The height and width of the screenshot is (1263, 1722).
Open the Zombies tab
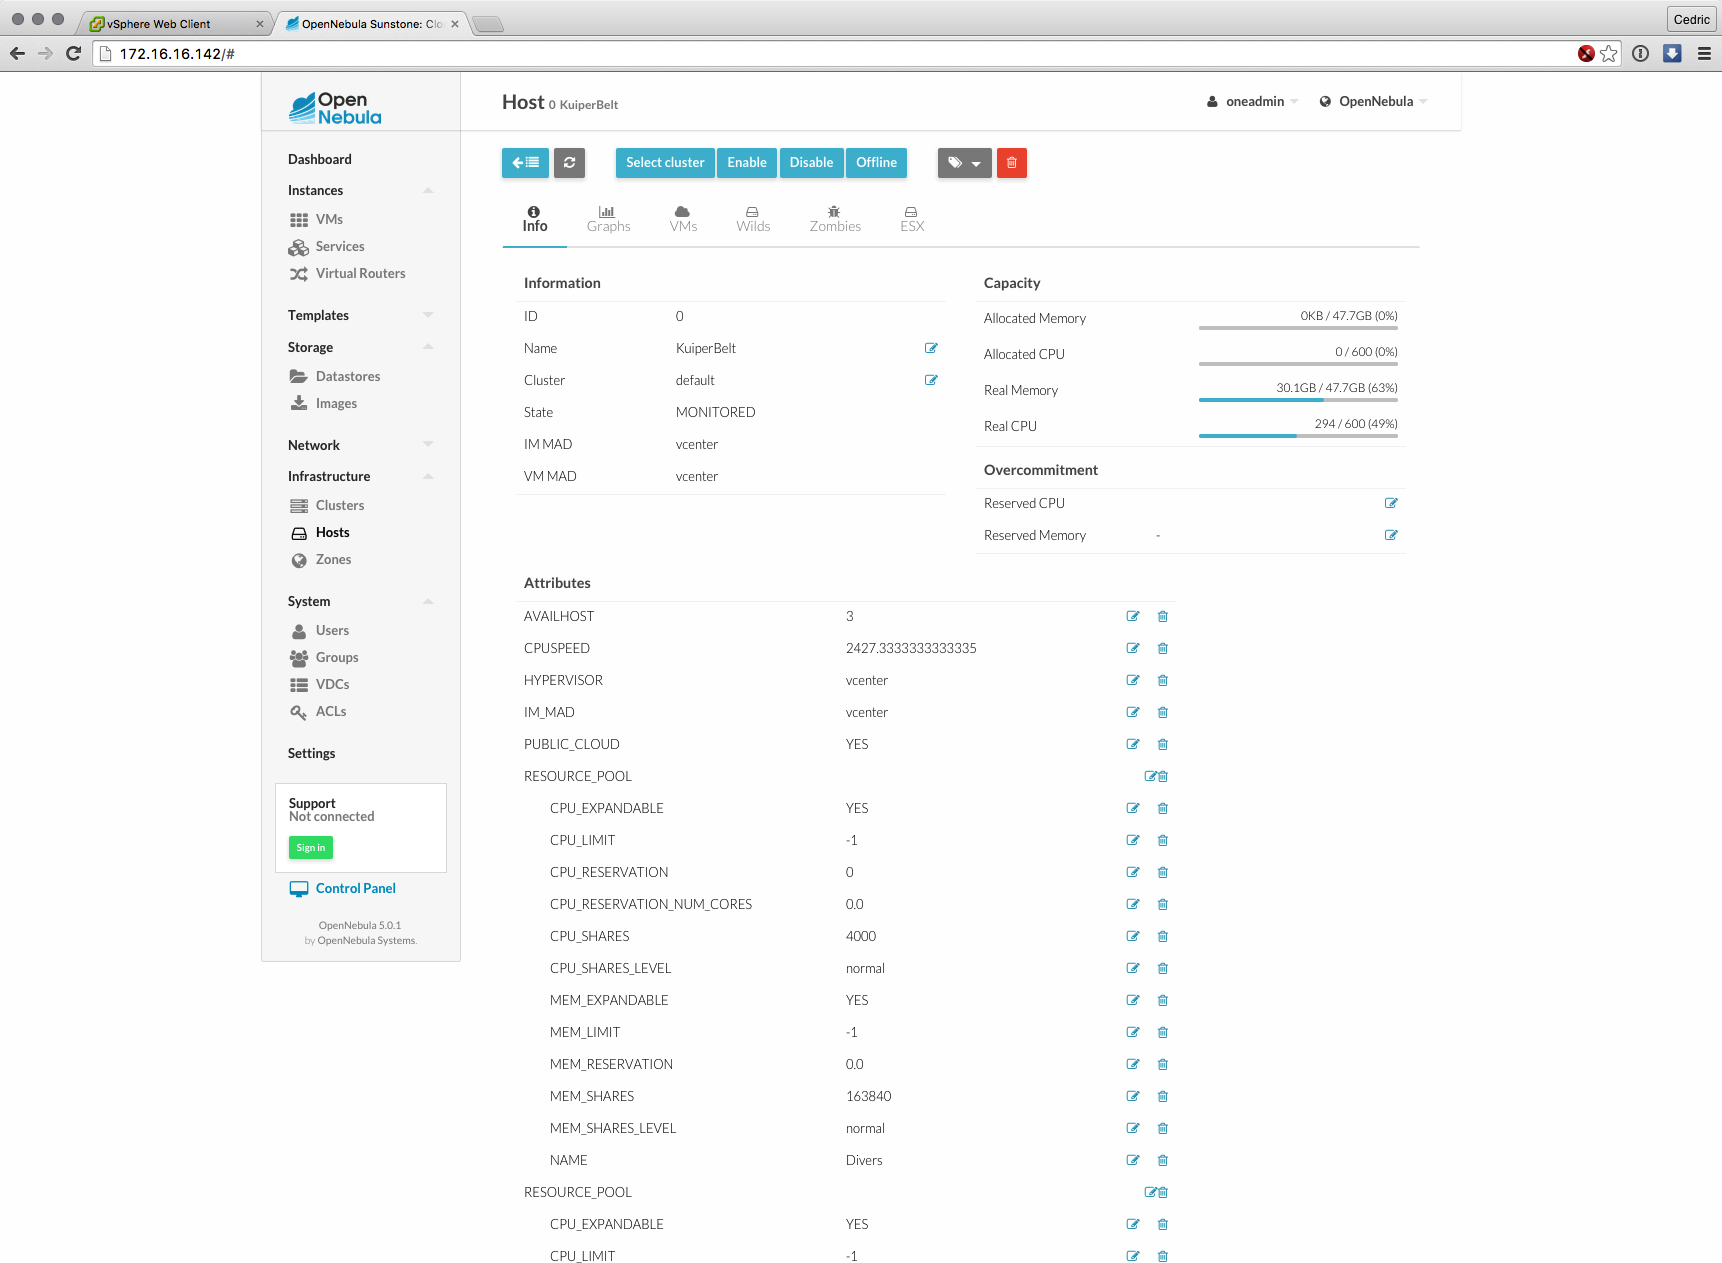(x=834, y=219)
